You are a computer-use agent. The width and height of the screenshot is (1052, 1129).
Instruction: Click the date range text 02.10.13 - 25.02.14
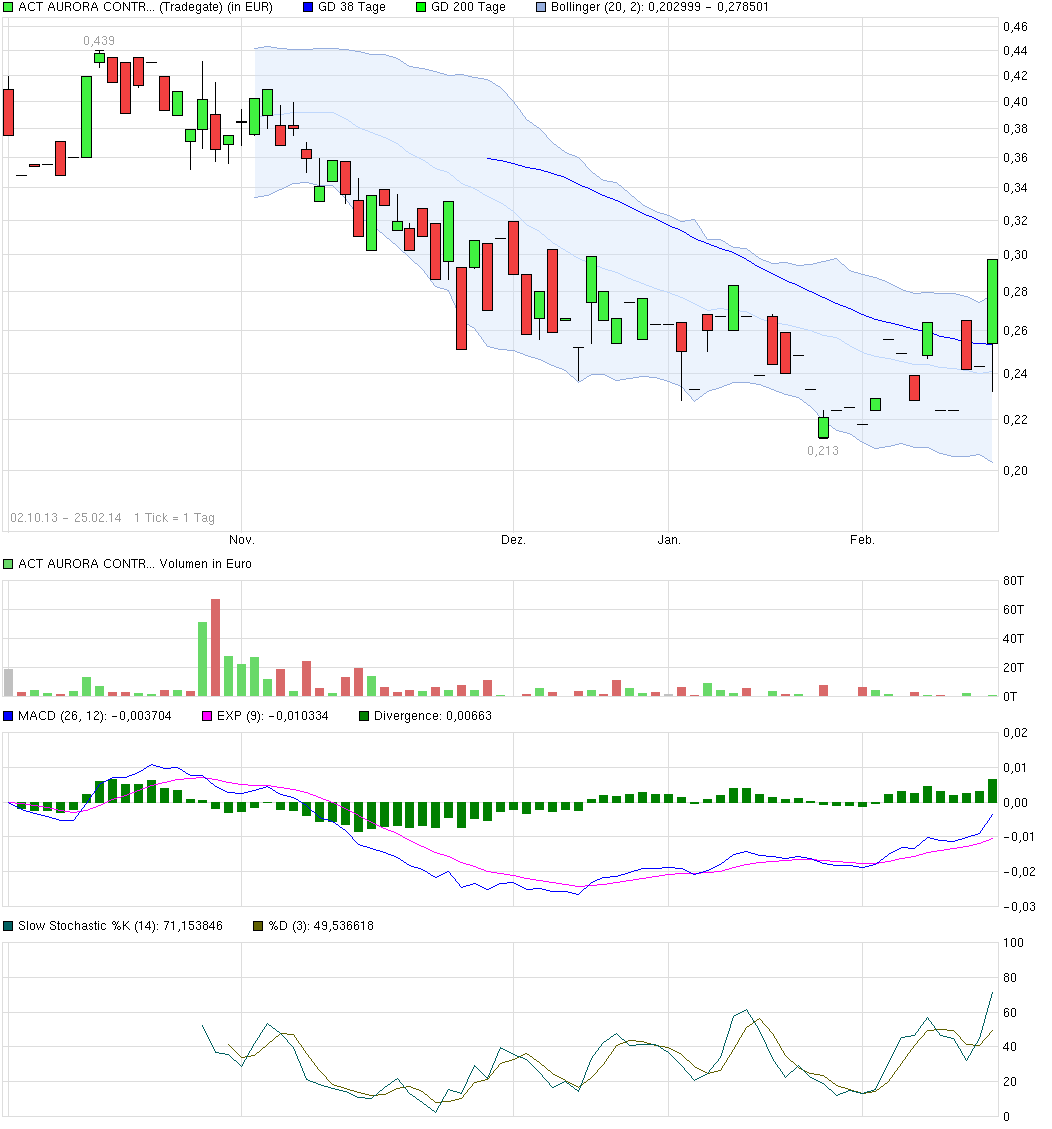click(x=65, y=518)
